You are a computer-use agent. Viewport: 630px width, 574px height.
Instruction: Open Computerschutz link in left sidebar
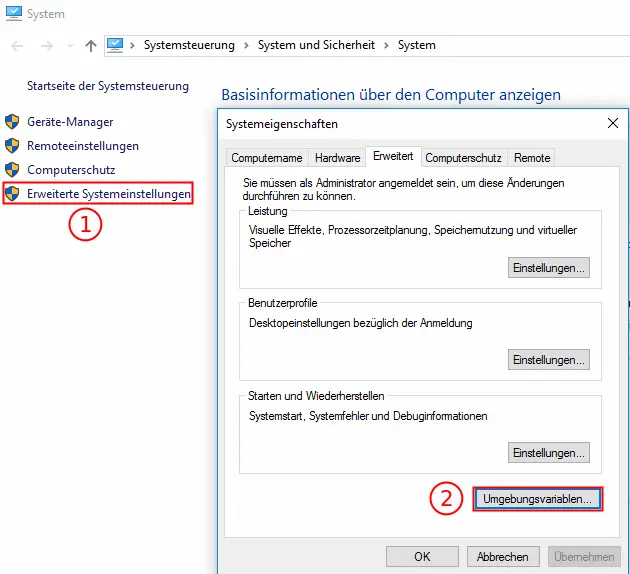pyautogui.click(x=71, y=170)
